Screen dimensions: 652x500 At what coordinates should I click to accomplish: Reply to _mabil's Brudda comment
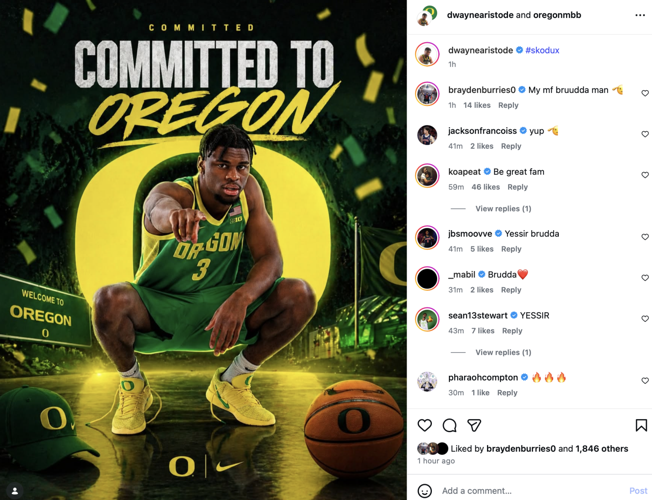(x=511, y=290)
